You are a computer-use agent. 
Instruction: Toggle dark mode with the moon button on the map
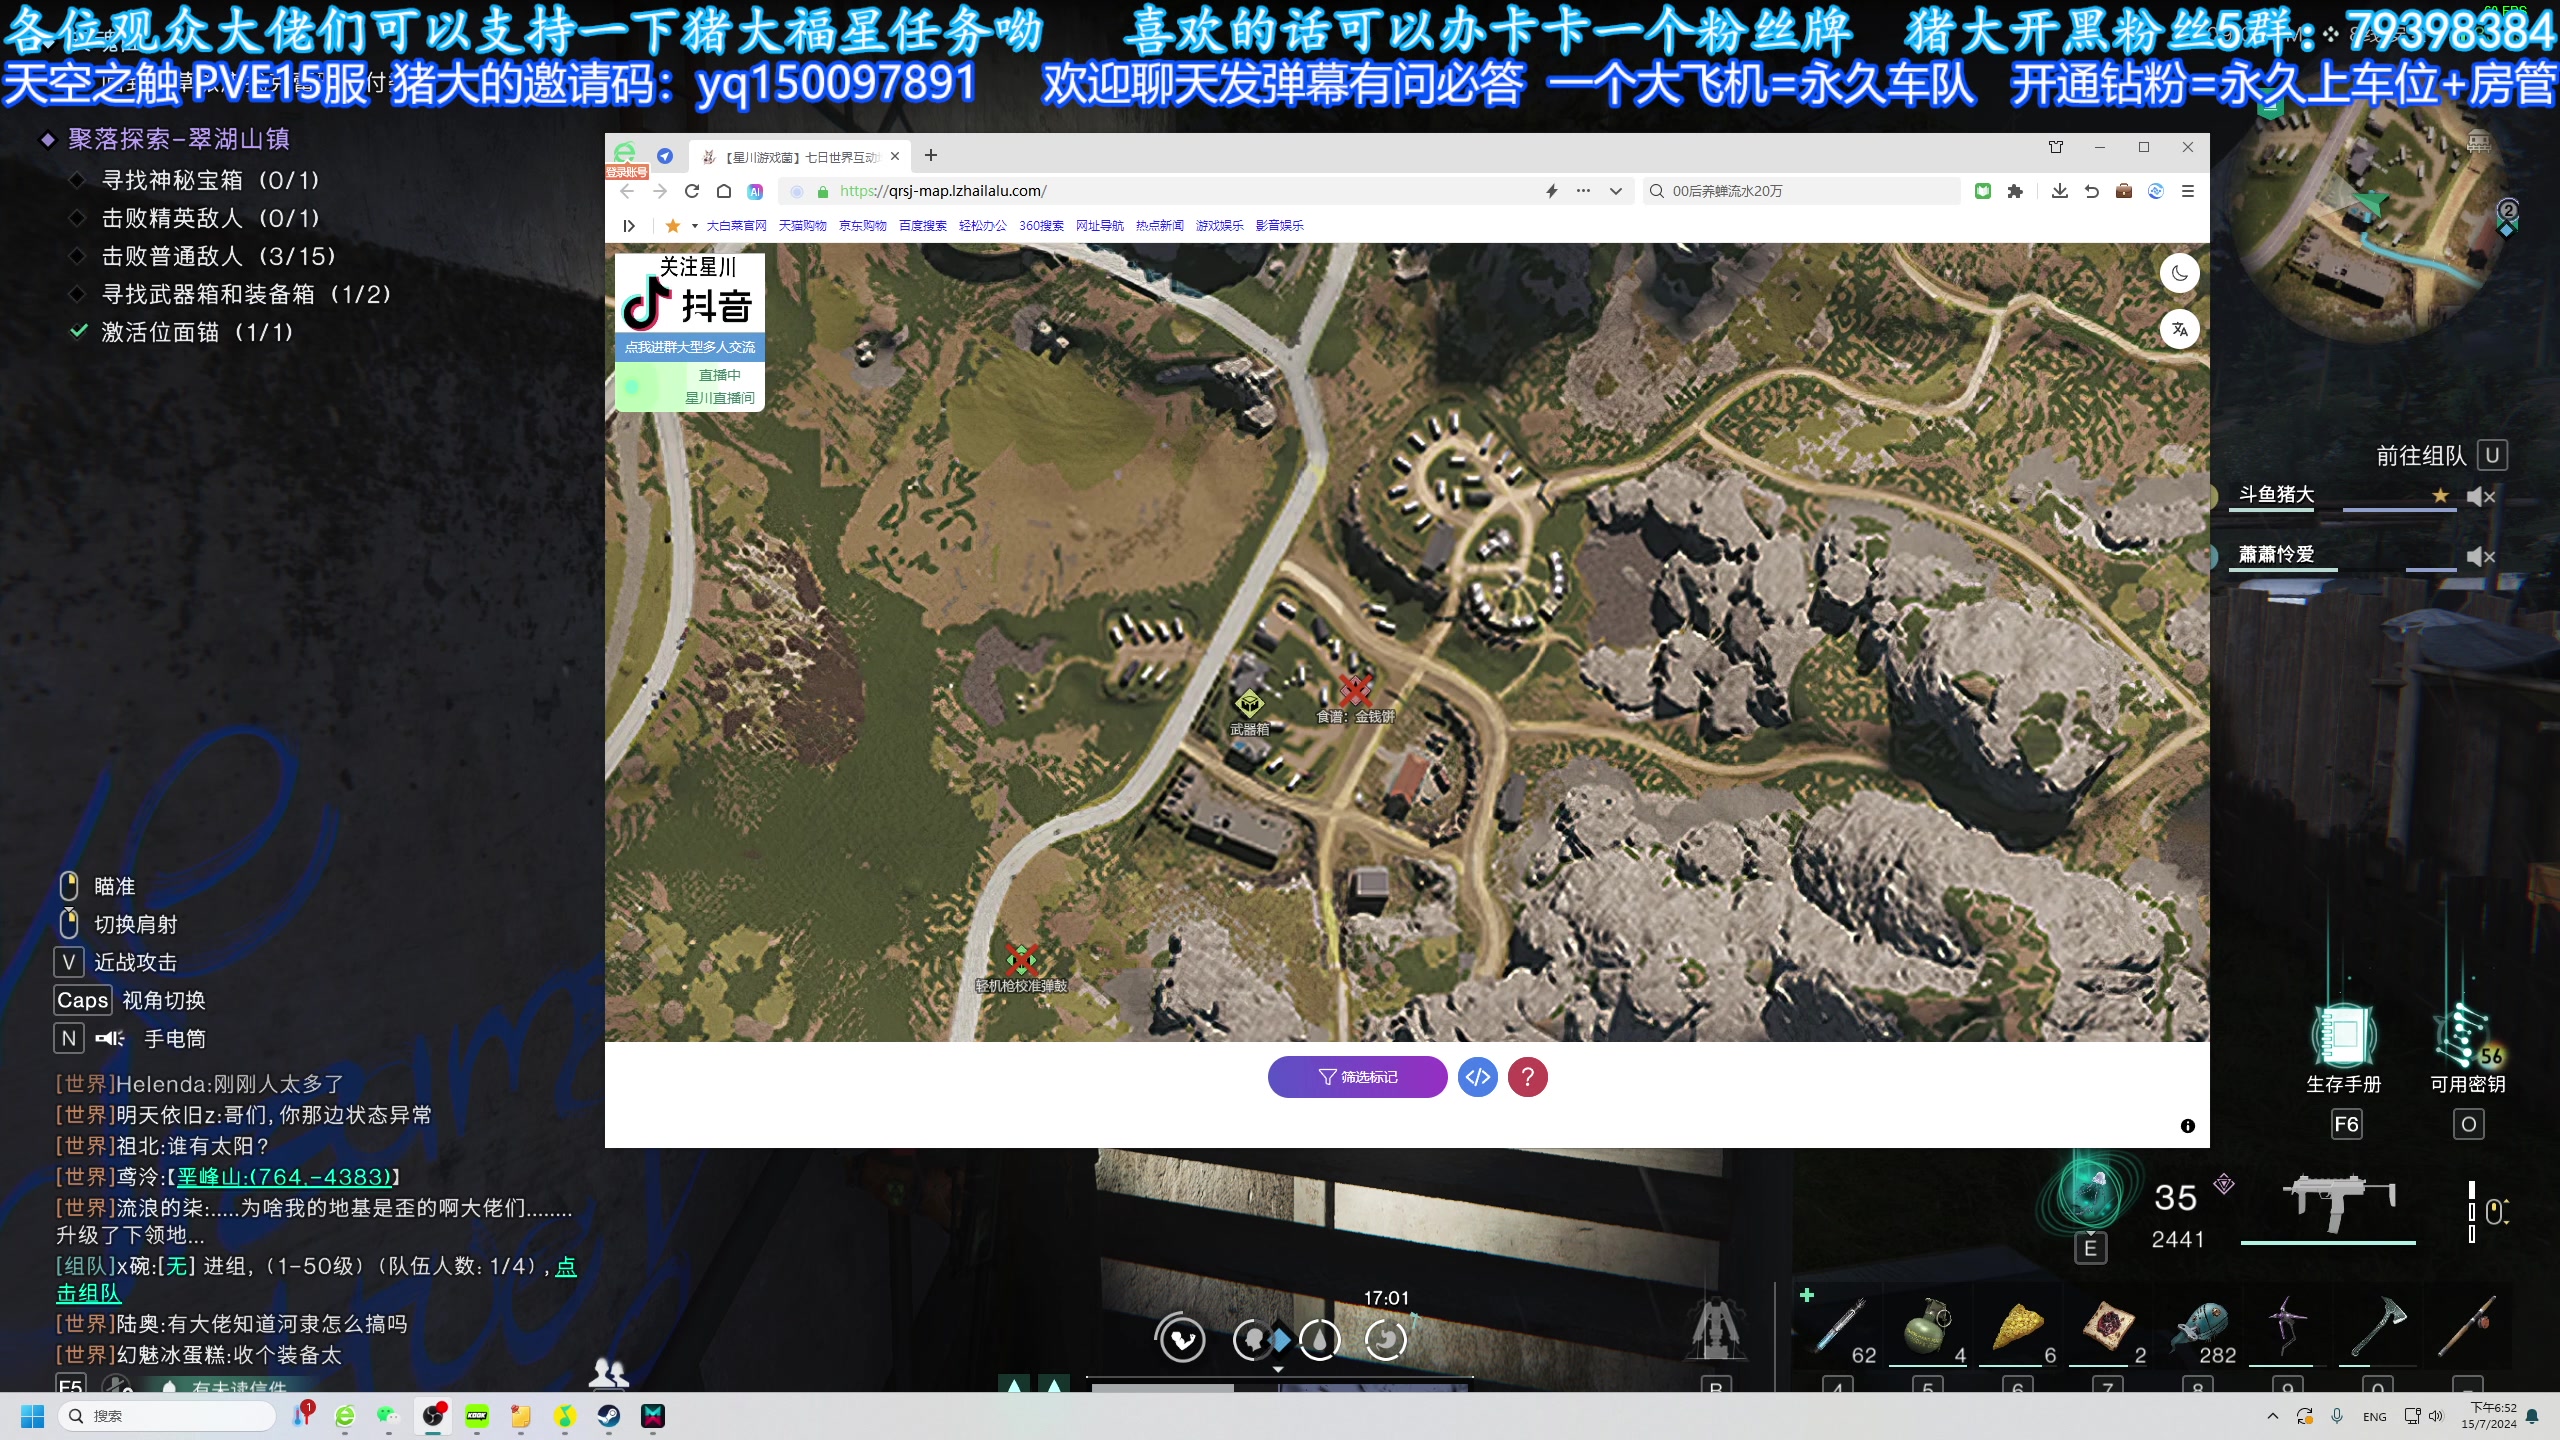tap(2179, 273)
